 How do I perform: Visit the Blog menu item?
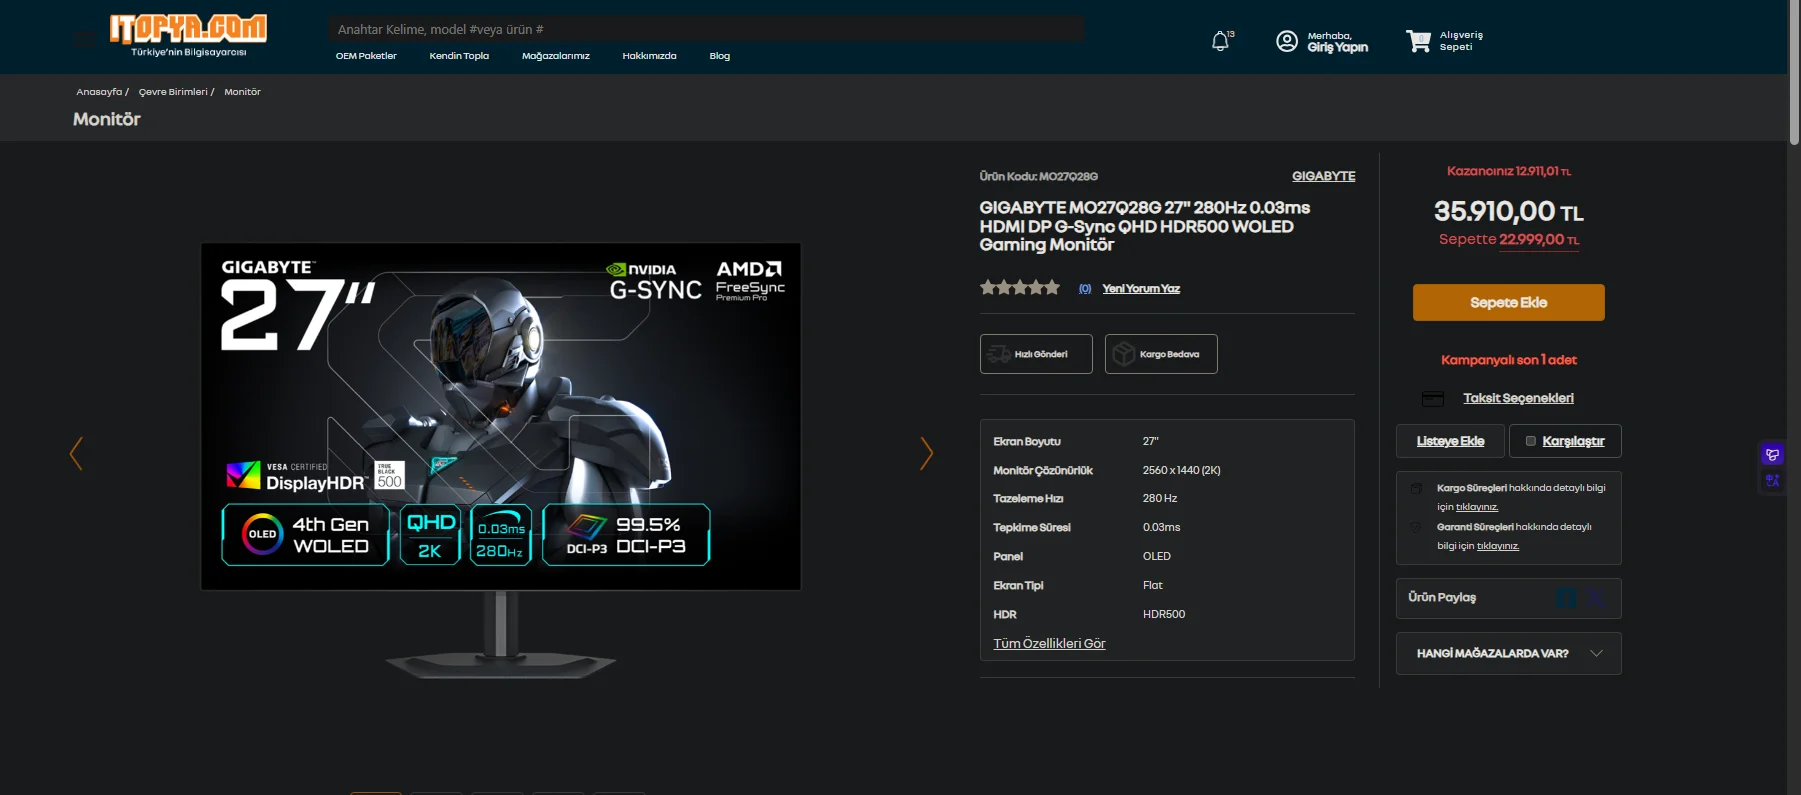(720, 56)
